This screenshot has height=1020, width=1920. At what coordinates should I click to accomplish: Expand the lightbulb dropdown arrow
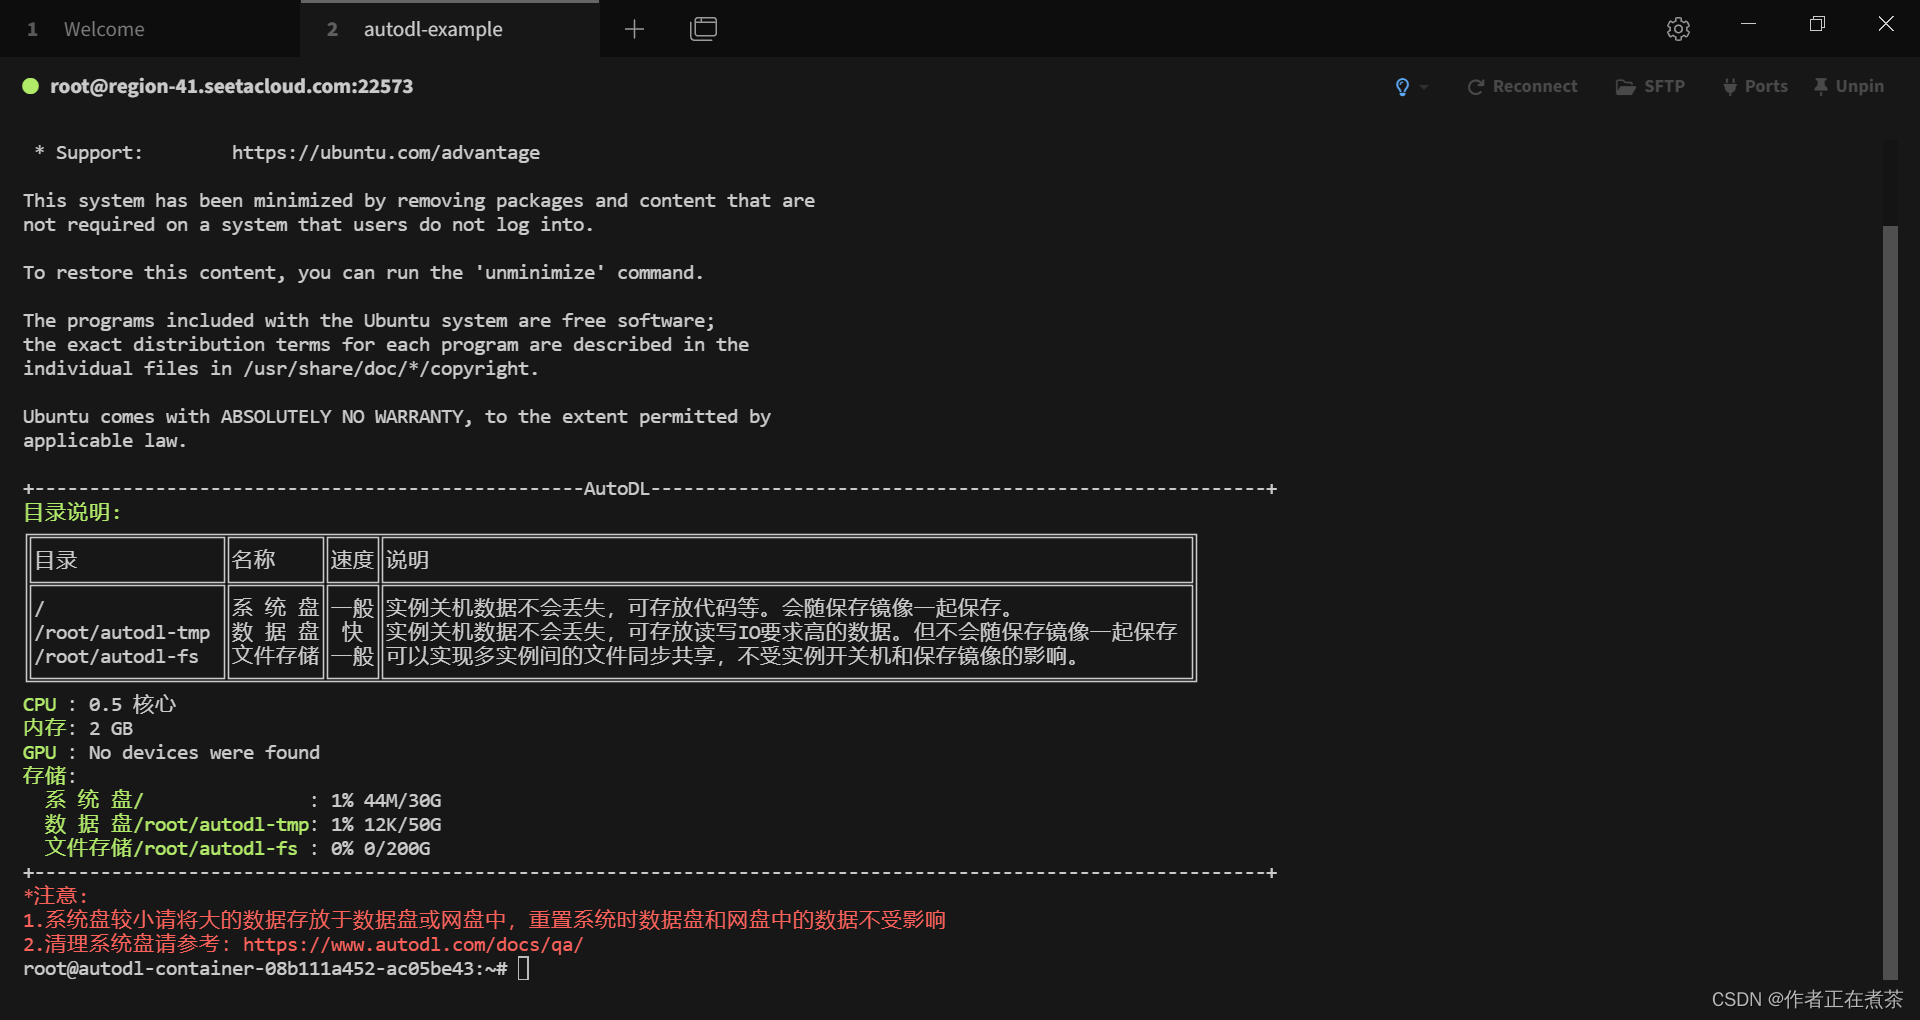pos(1424,87)
